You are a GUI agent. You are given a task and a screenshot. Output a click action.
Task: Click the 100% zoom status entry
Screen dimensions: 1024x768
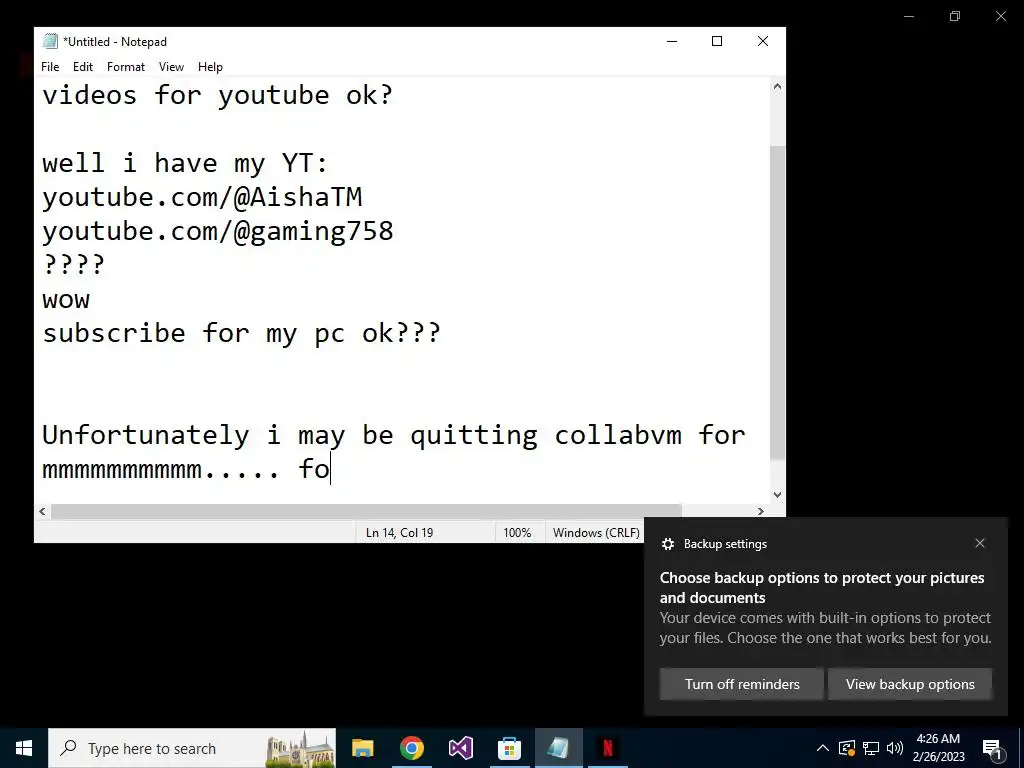(517, 533)
